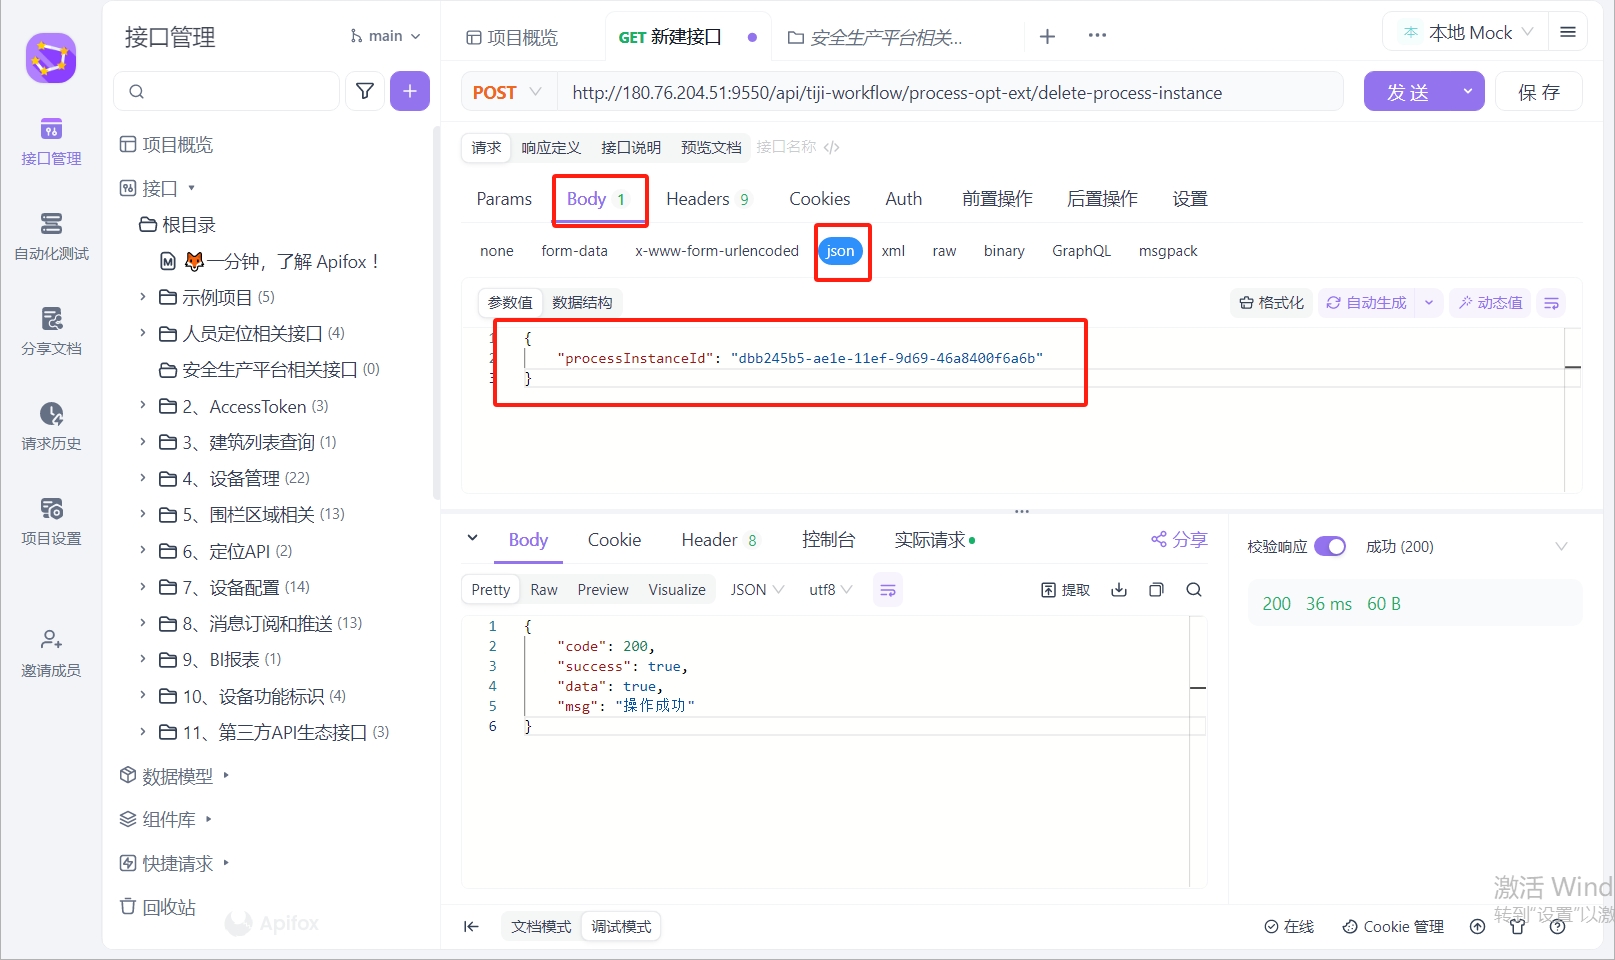Switch to 文档模式
Viewport: 1615px width, 960px height.
point(541,927)
